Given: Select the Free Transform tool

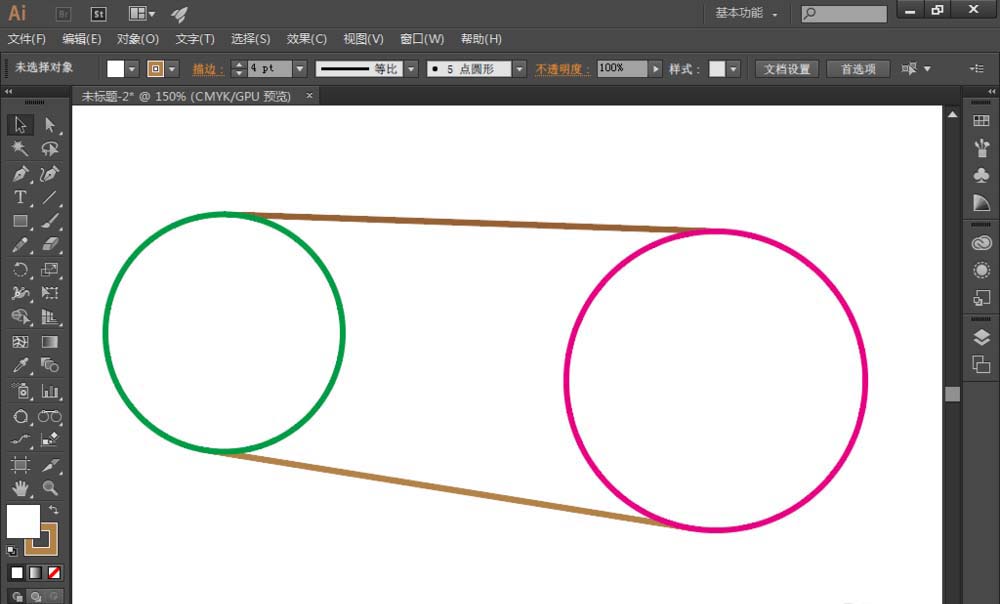Looking at the screenshot, I should [x=50, y=293].
